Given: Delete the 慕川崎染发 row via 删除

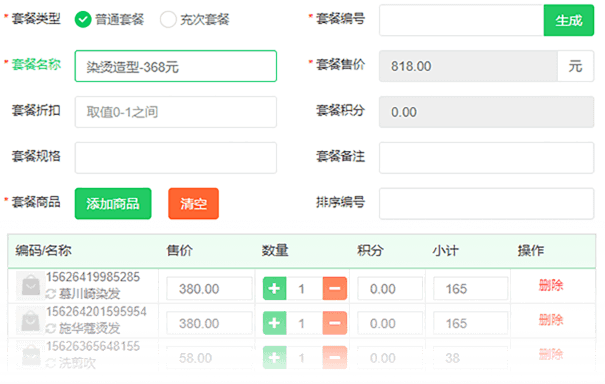Looking at the screenshot, I should tap(551, 285).
